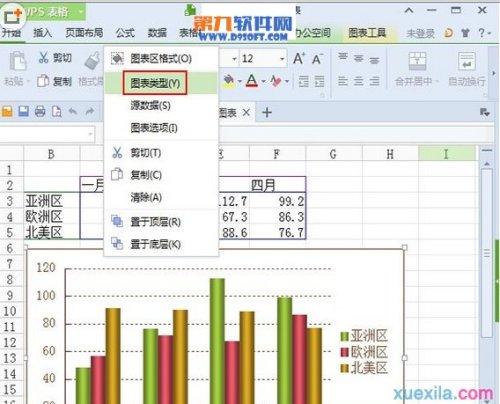Image resolution: width=500 pixels, height=404 pixels.
Task: Click the Paste clipboard icon
Action: click(17, 61)
